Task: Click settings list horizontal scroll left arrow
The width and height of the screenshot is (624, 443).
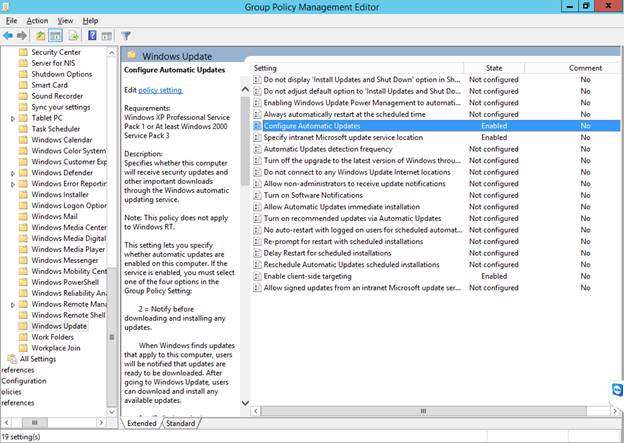Action: [x=256, y=411]
